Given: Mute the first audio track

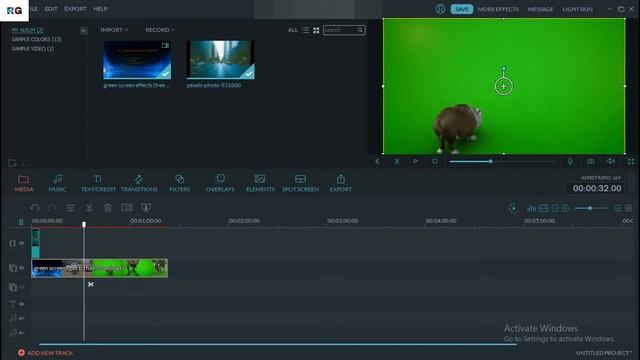Looking at the screenshot, I should (22, 318).
